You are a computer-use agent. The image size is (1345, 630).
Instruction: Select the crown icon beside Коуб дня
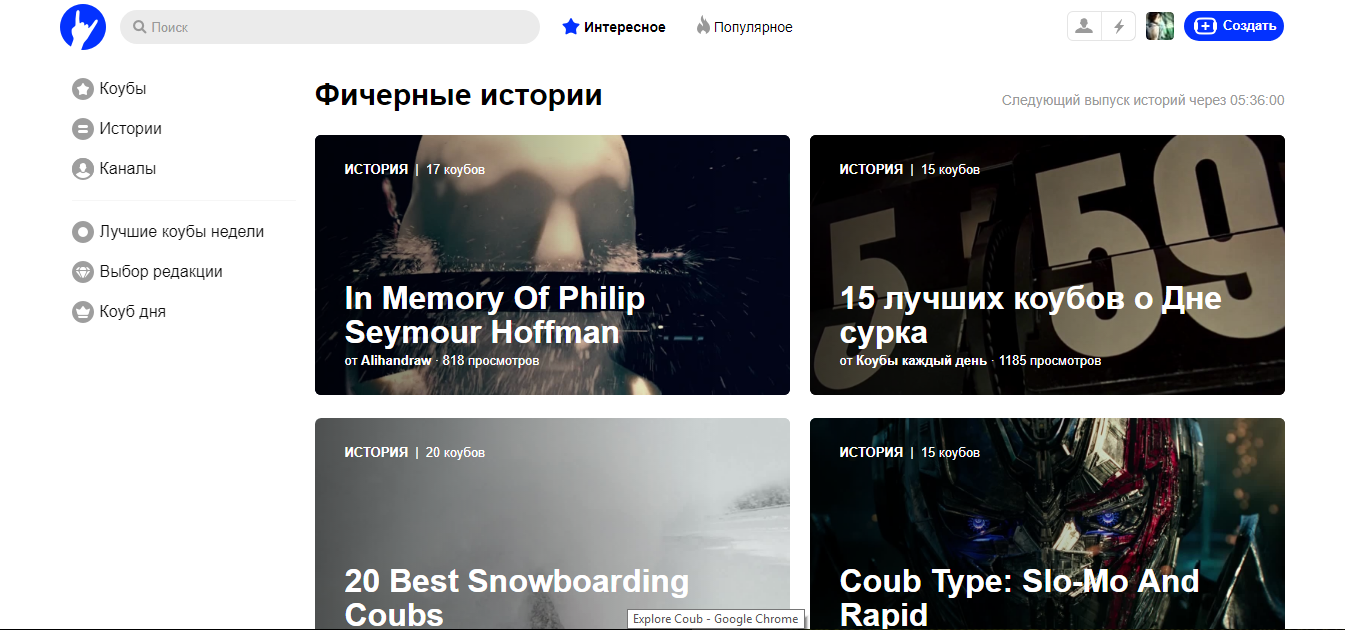[82, 312]
